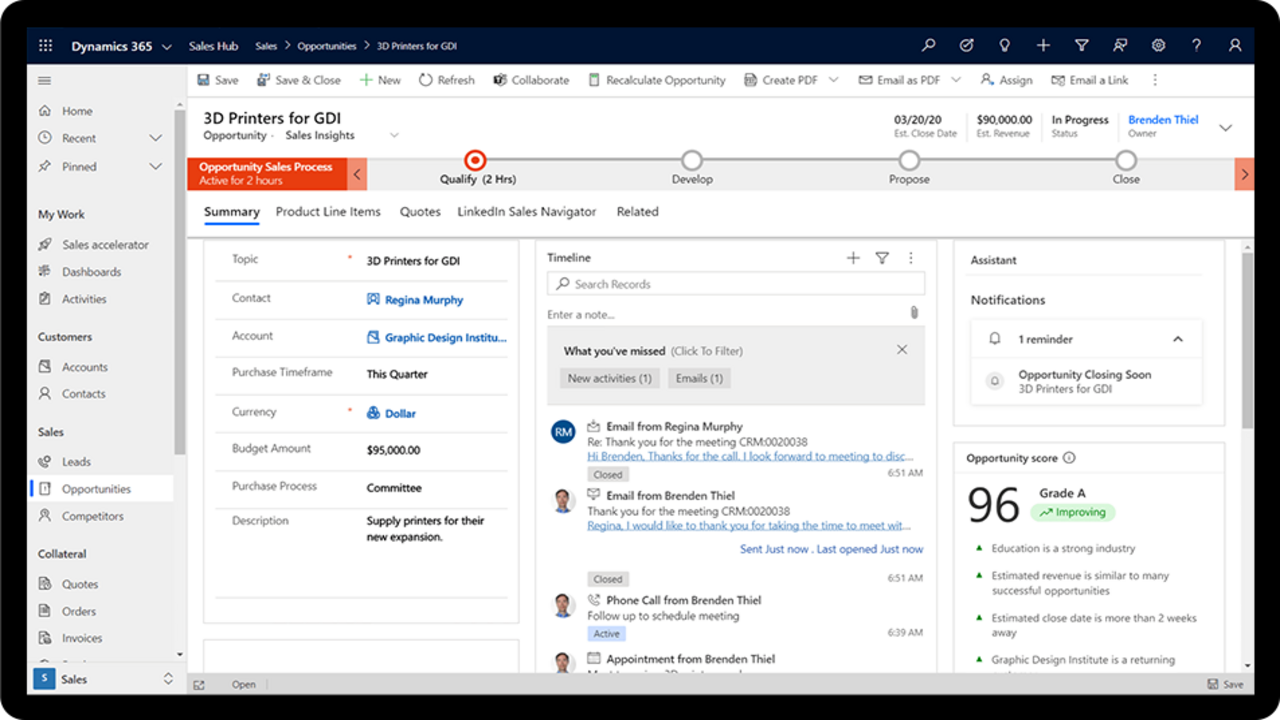Dismiss the What you've missed panel
Screen dimensions: 1280x720
pyautogui.click(x=902, y=350)
